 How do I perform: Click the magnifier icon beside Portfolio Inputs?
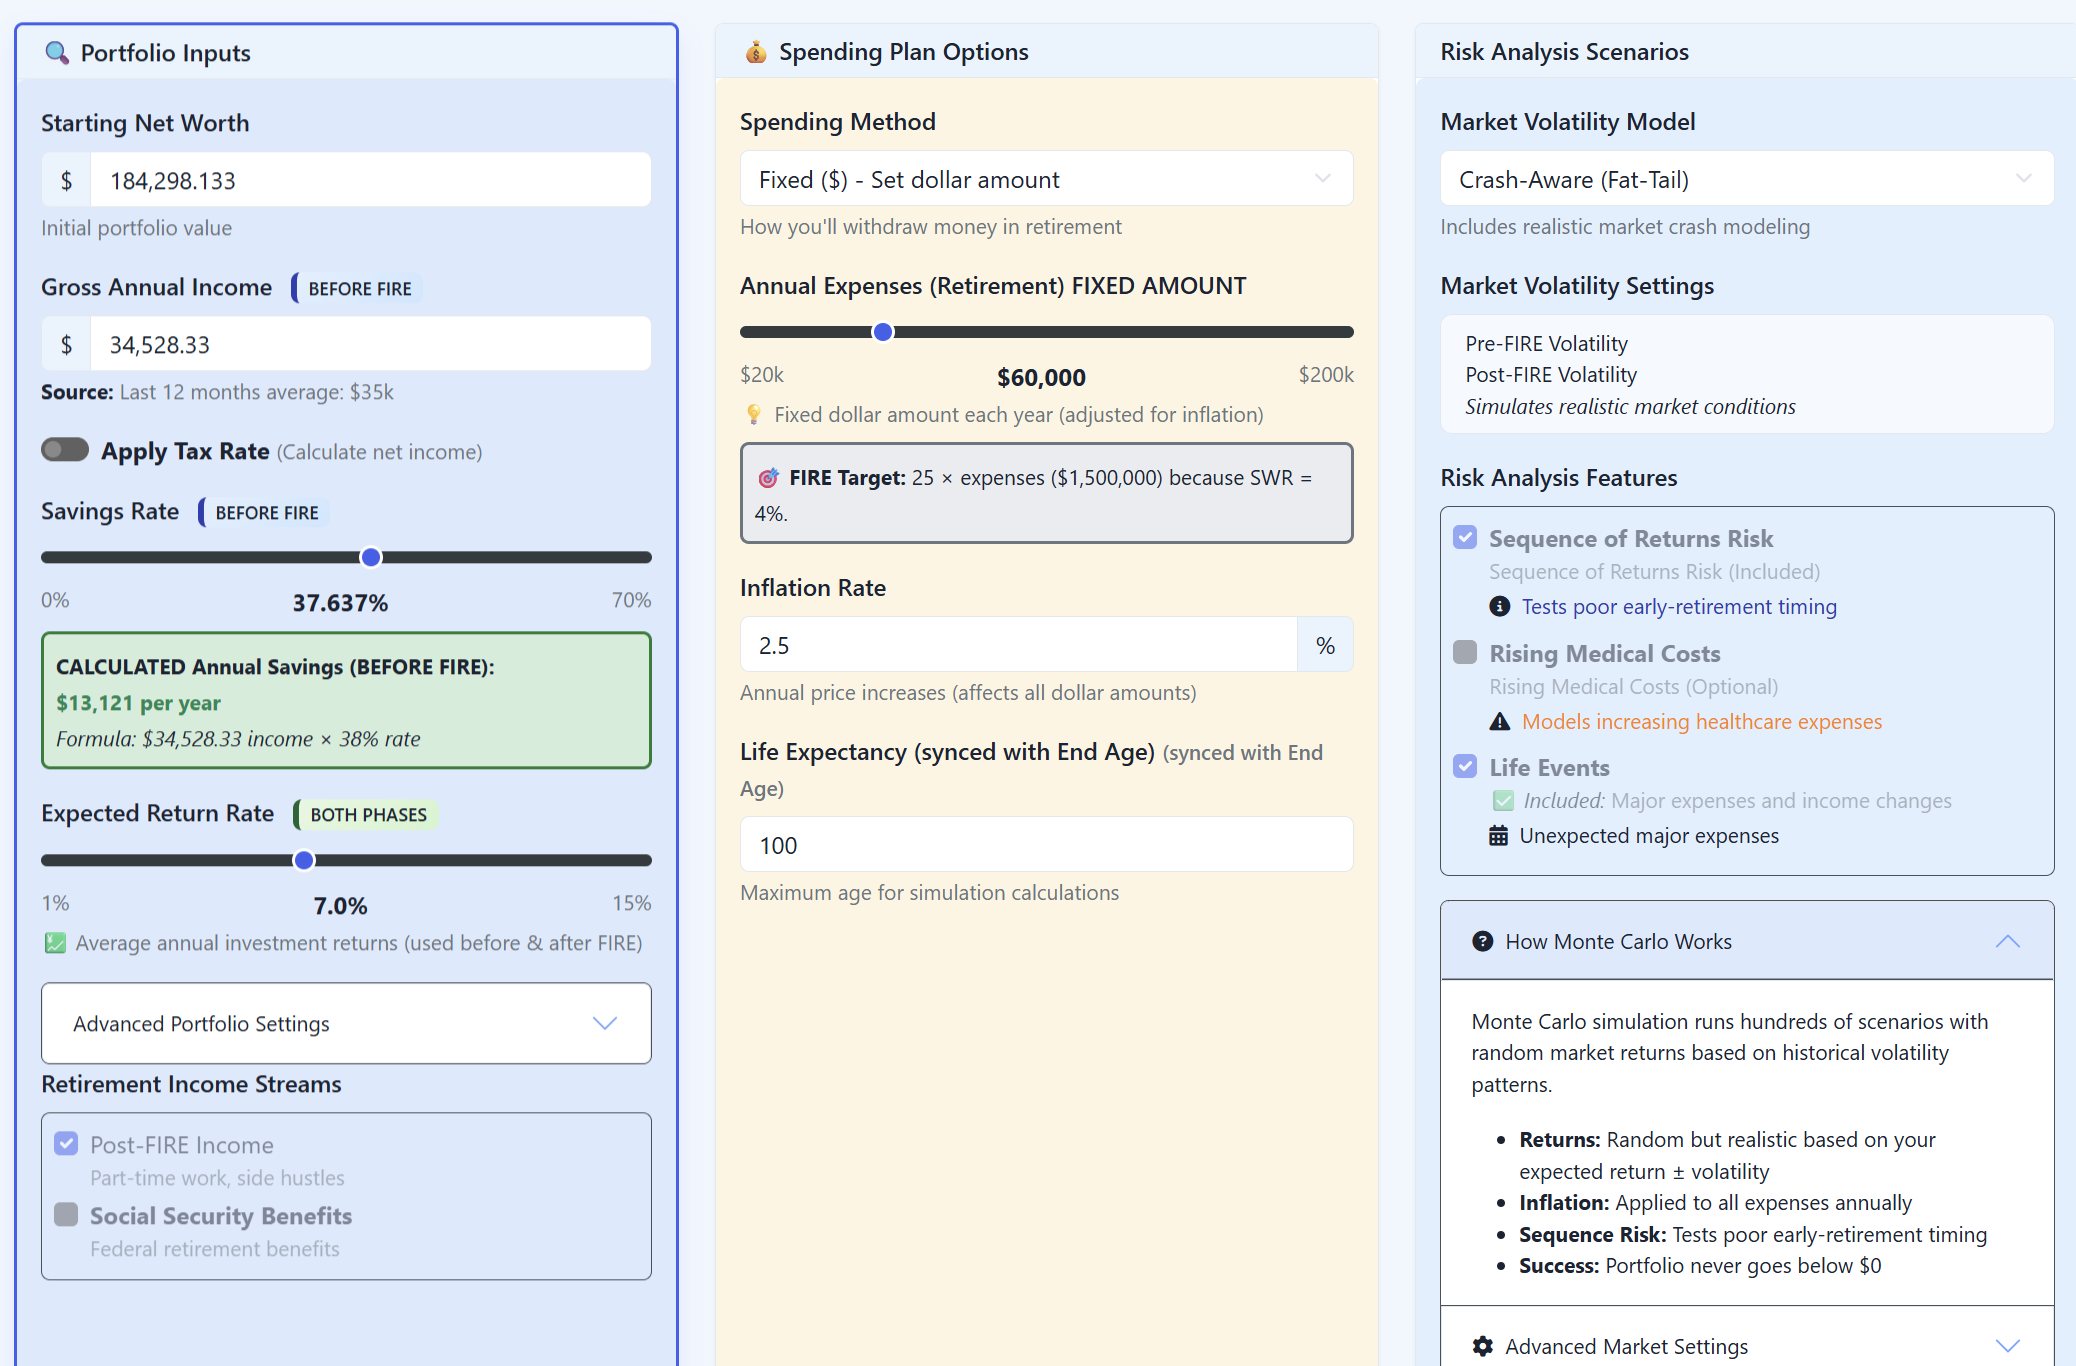click(x=57, y=53)
